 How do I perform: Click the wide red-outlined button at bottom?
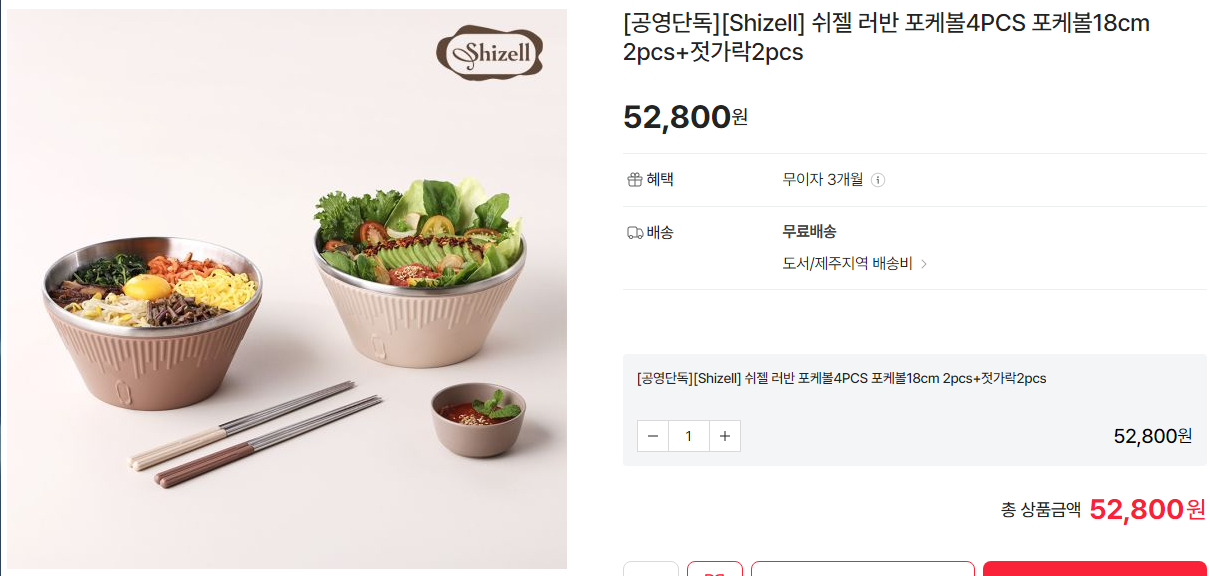tap(863, 569)
